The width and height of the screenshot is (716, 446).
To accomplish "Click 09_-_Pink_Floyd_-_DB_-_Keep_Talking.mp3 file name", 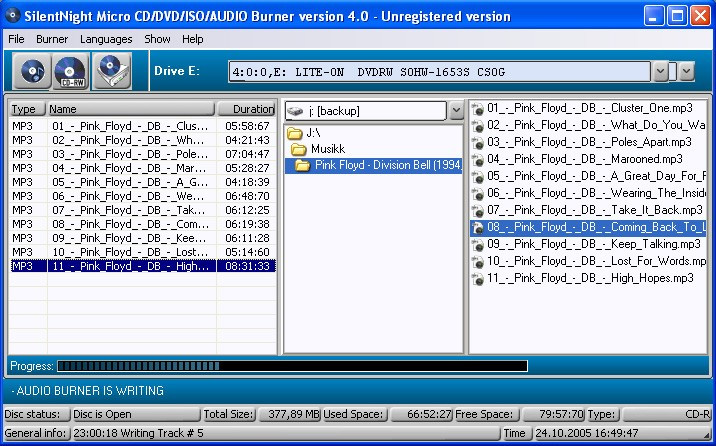I will (594, 245).
